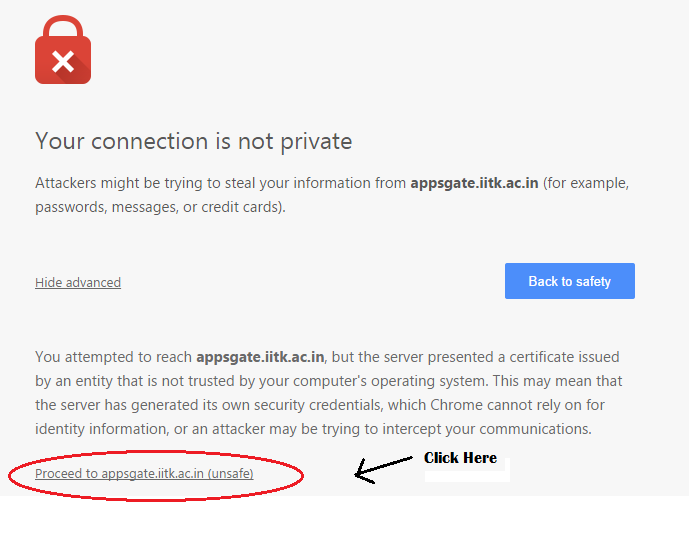Collapse details via Hide advanced link

(x=78, y=283)
